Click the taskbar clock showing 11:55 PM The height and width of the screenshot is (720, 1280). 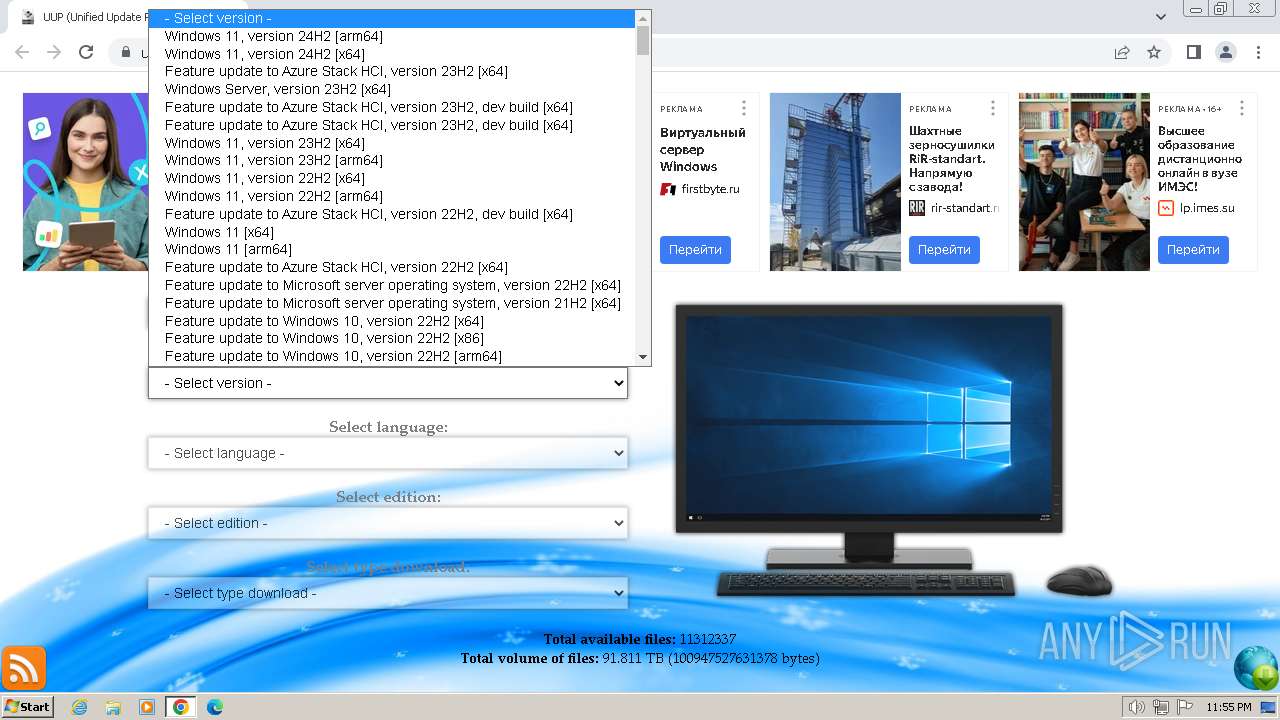click(x=1229, y=707)
